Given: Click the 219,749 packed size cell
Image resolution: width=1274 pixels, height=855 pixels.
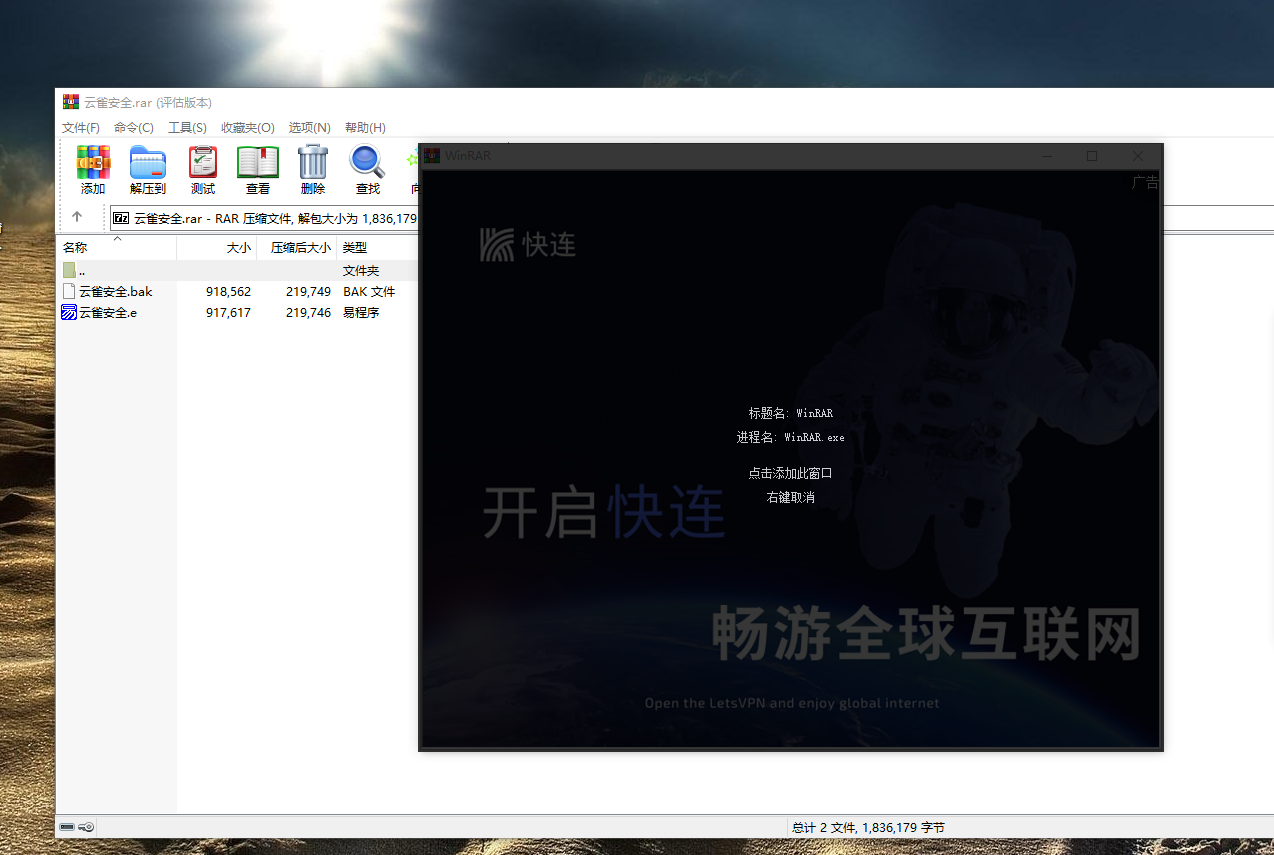Looking at the screenshot, I should point(308,291).
